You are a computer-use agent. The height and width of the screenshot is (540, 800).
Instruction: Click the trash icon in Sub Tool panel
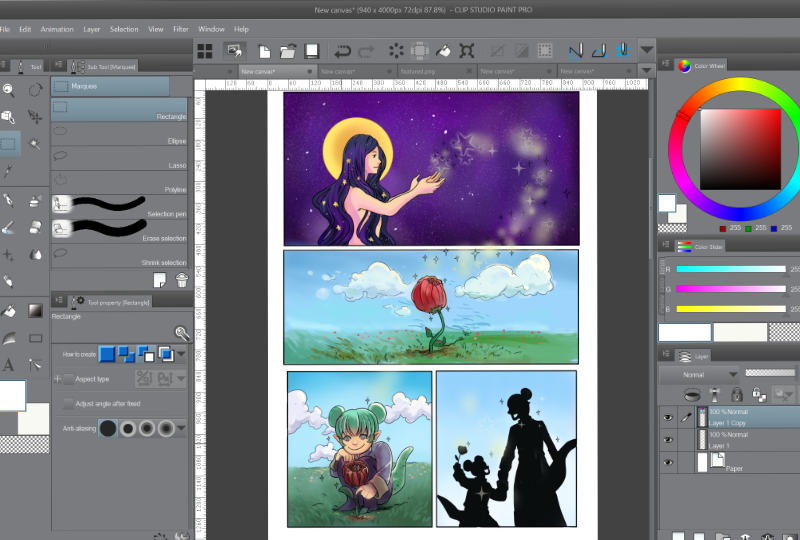tap(182, 280)
